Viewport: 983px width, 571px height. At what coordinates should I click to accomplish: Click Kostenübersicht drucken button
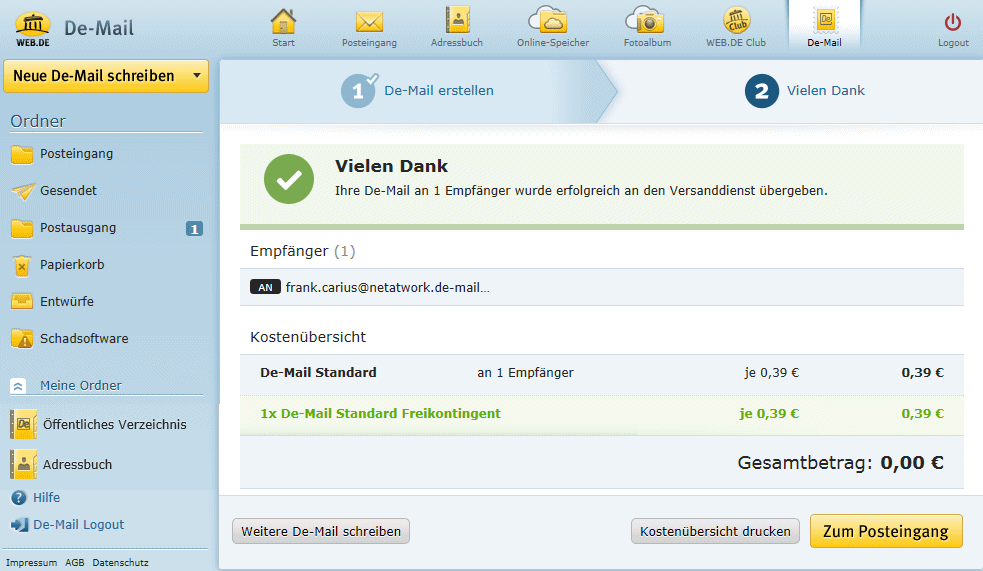715,532
